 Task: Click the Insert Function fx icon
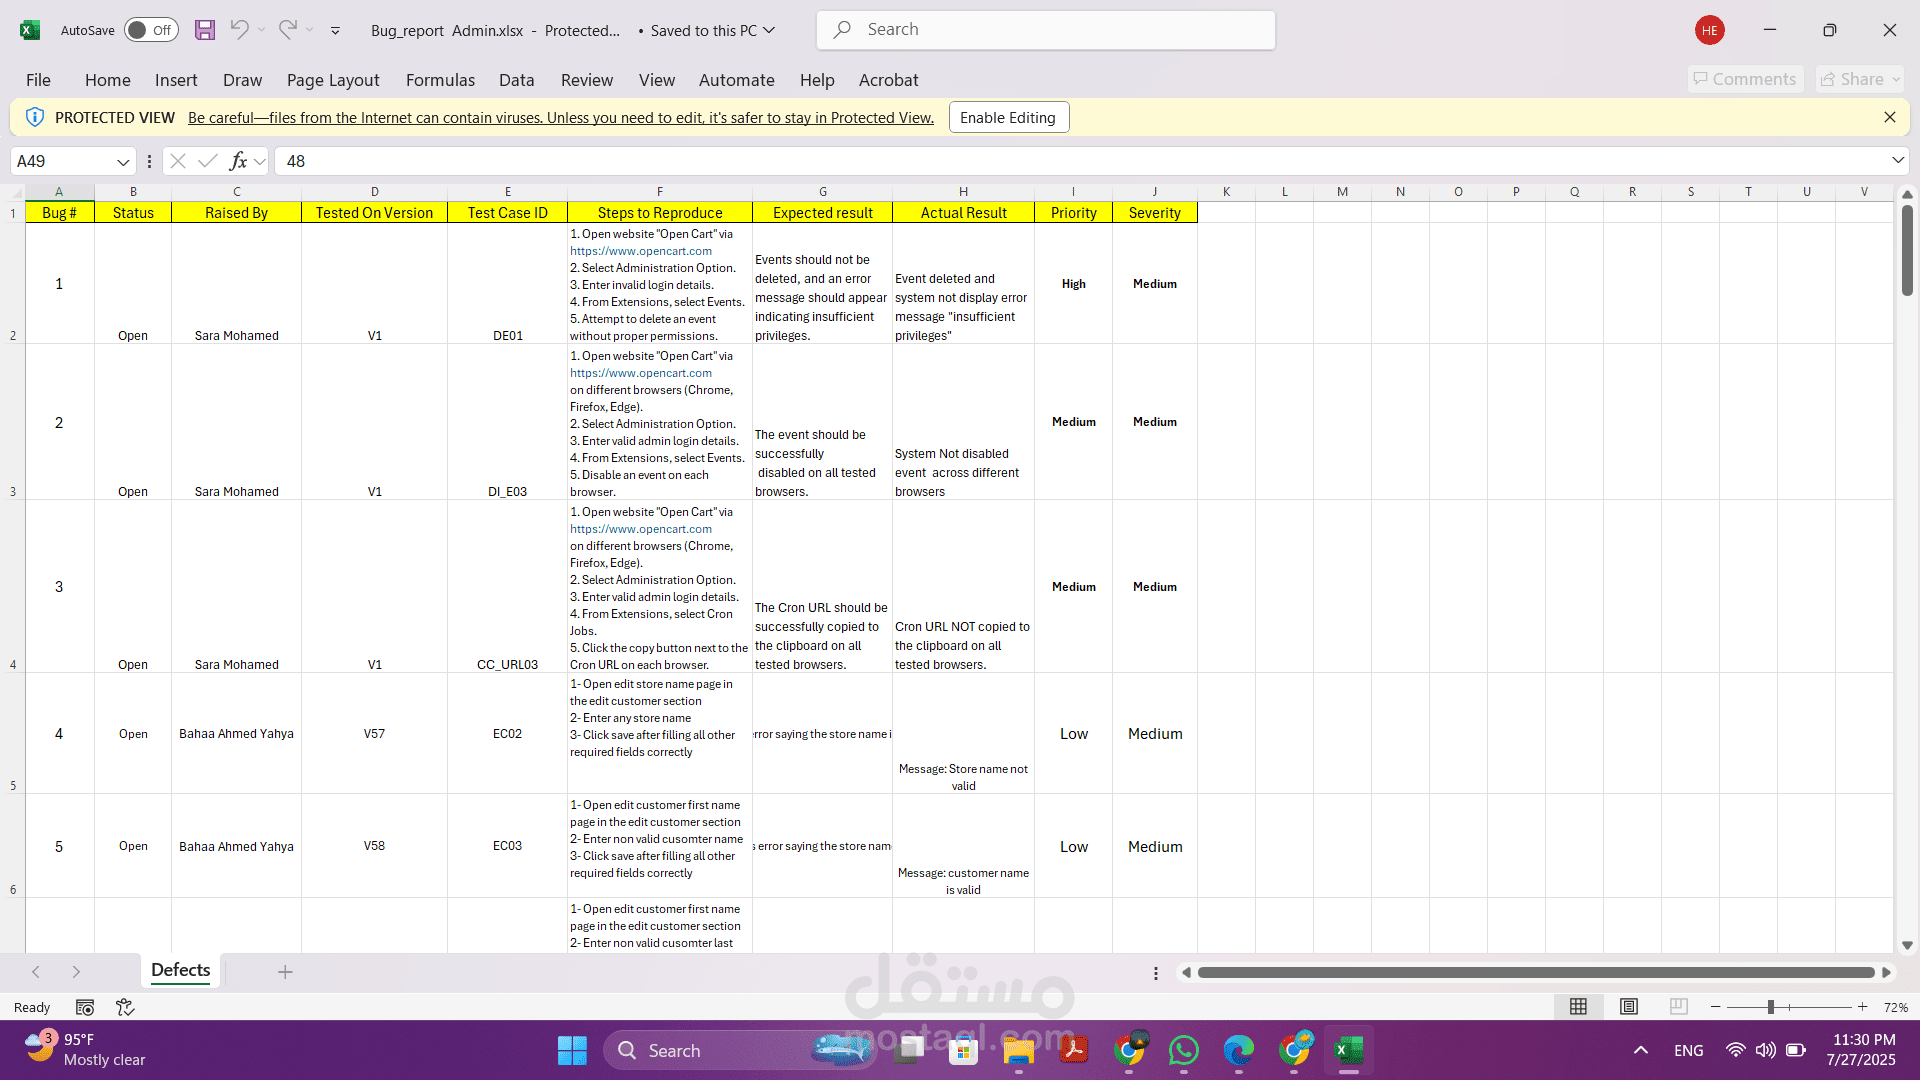click(238, 161)
